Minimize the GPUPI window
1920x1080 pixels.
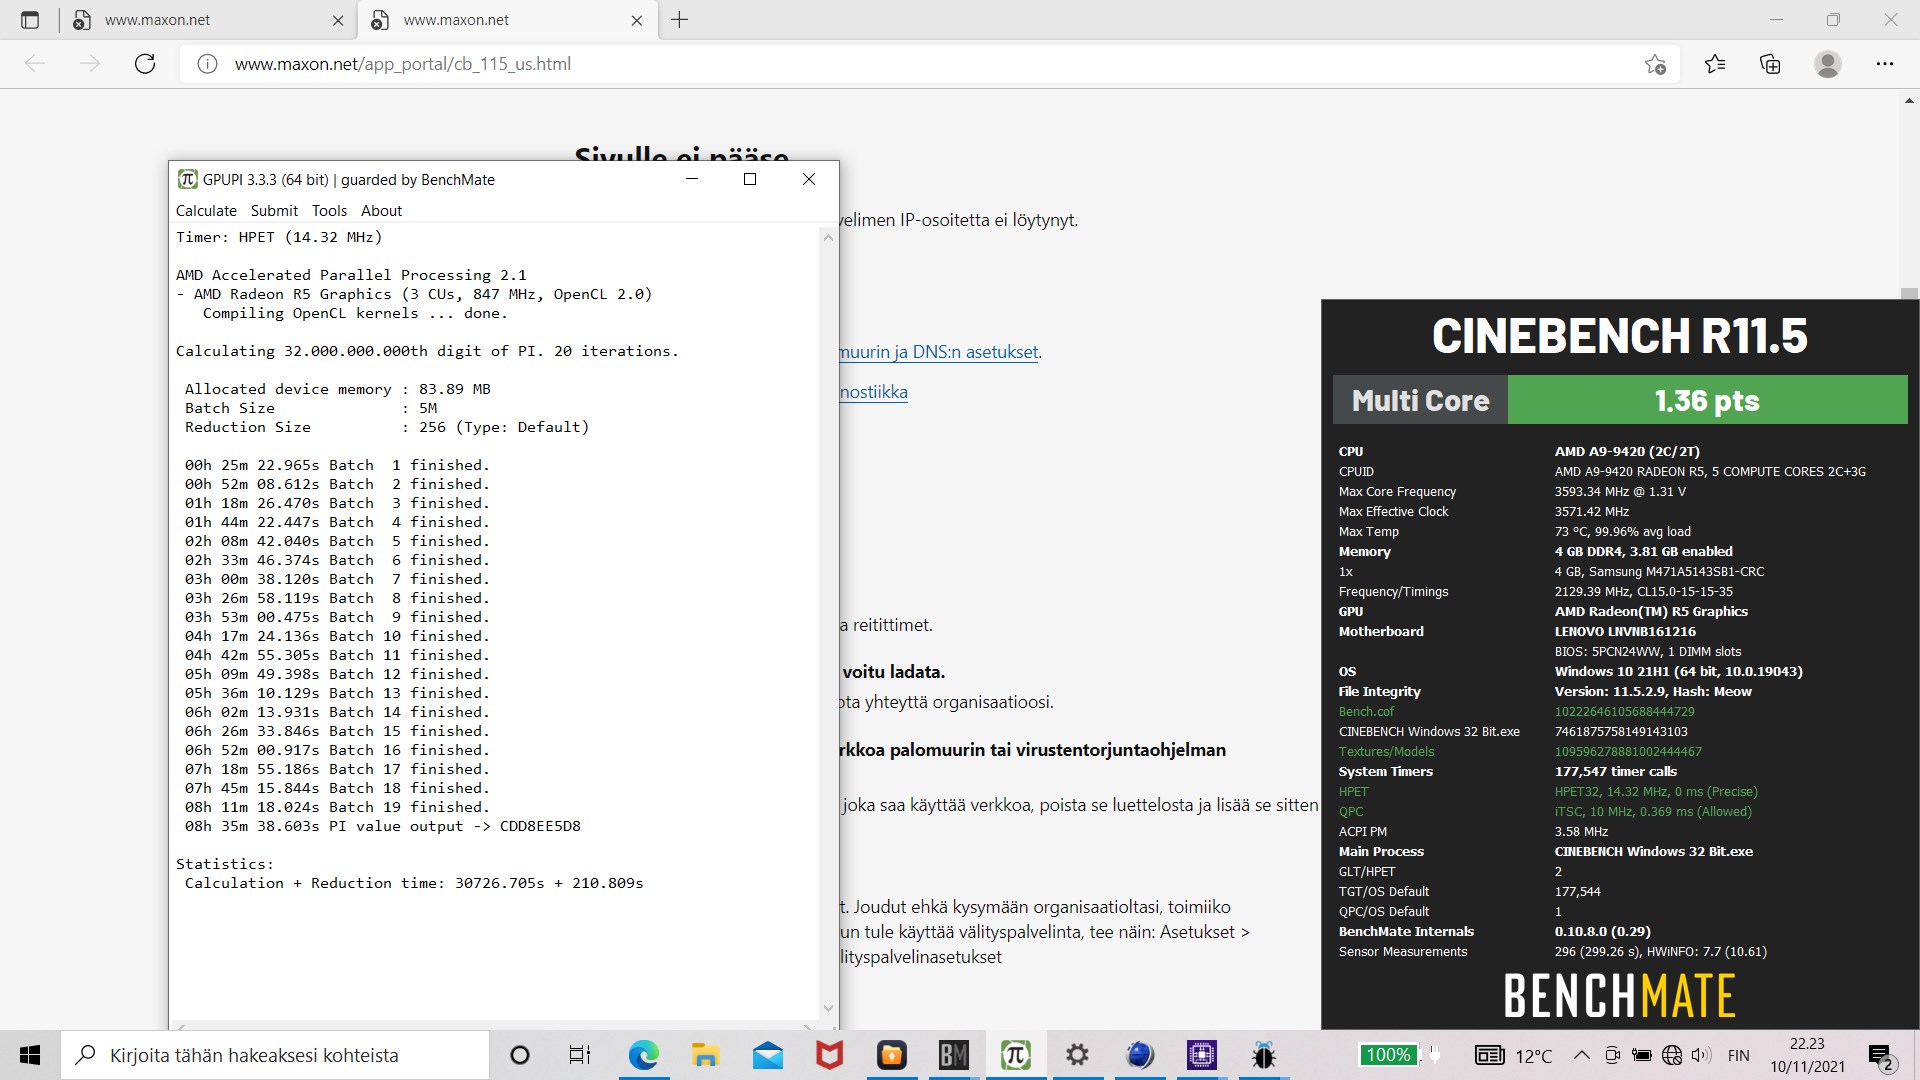point(691,179)
